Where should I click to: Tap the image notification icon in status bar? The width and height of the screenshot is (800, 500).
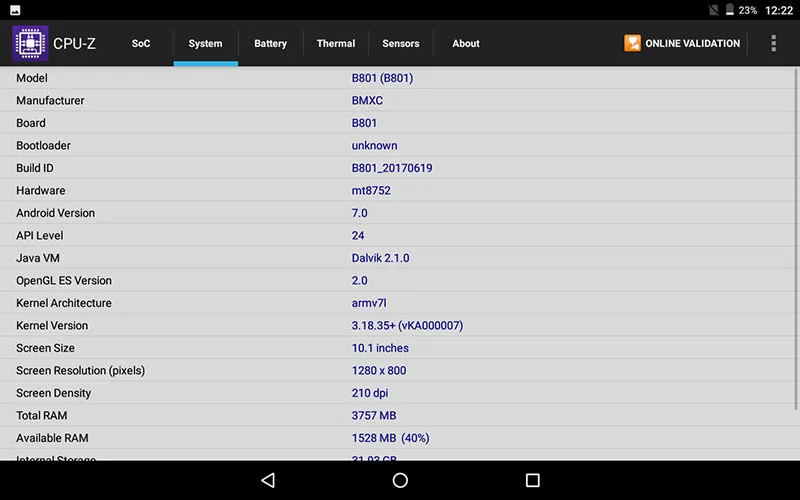15,10
